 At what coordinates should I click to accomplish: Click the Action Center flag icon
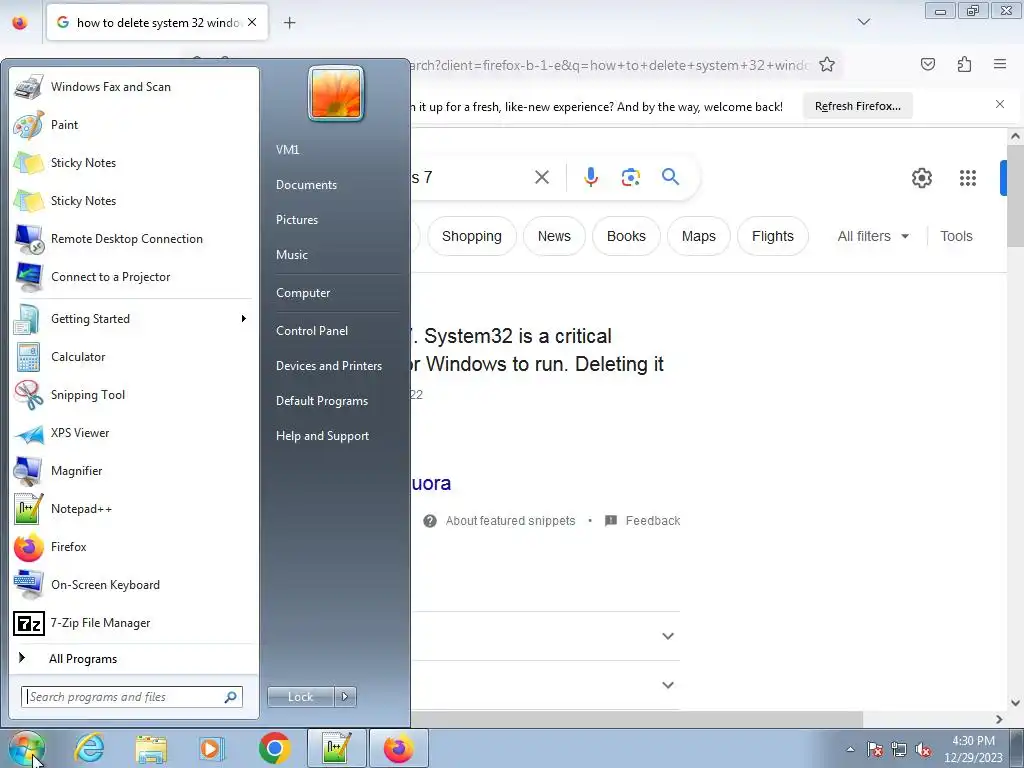pyautogui.click(x=875, y=749)
